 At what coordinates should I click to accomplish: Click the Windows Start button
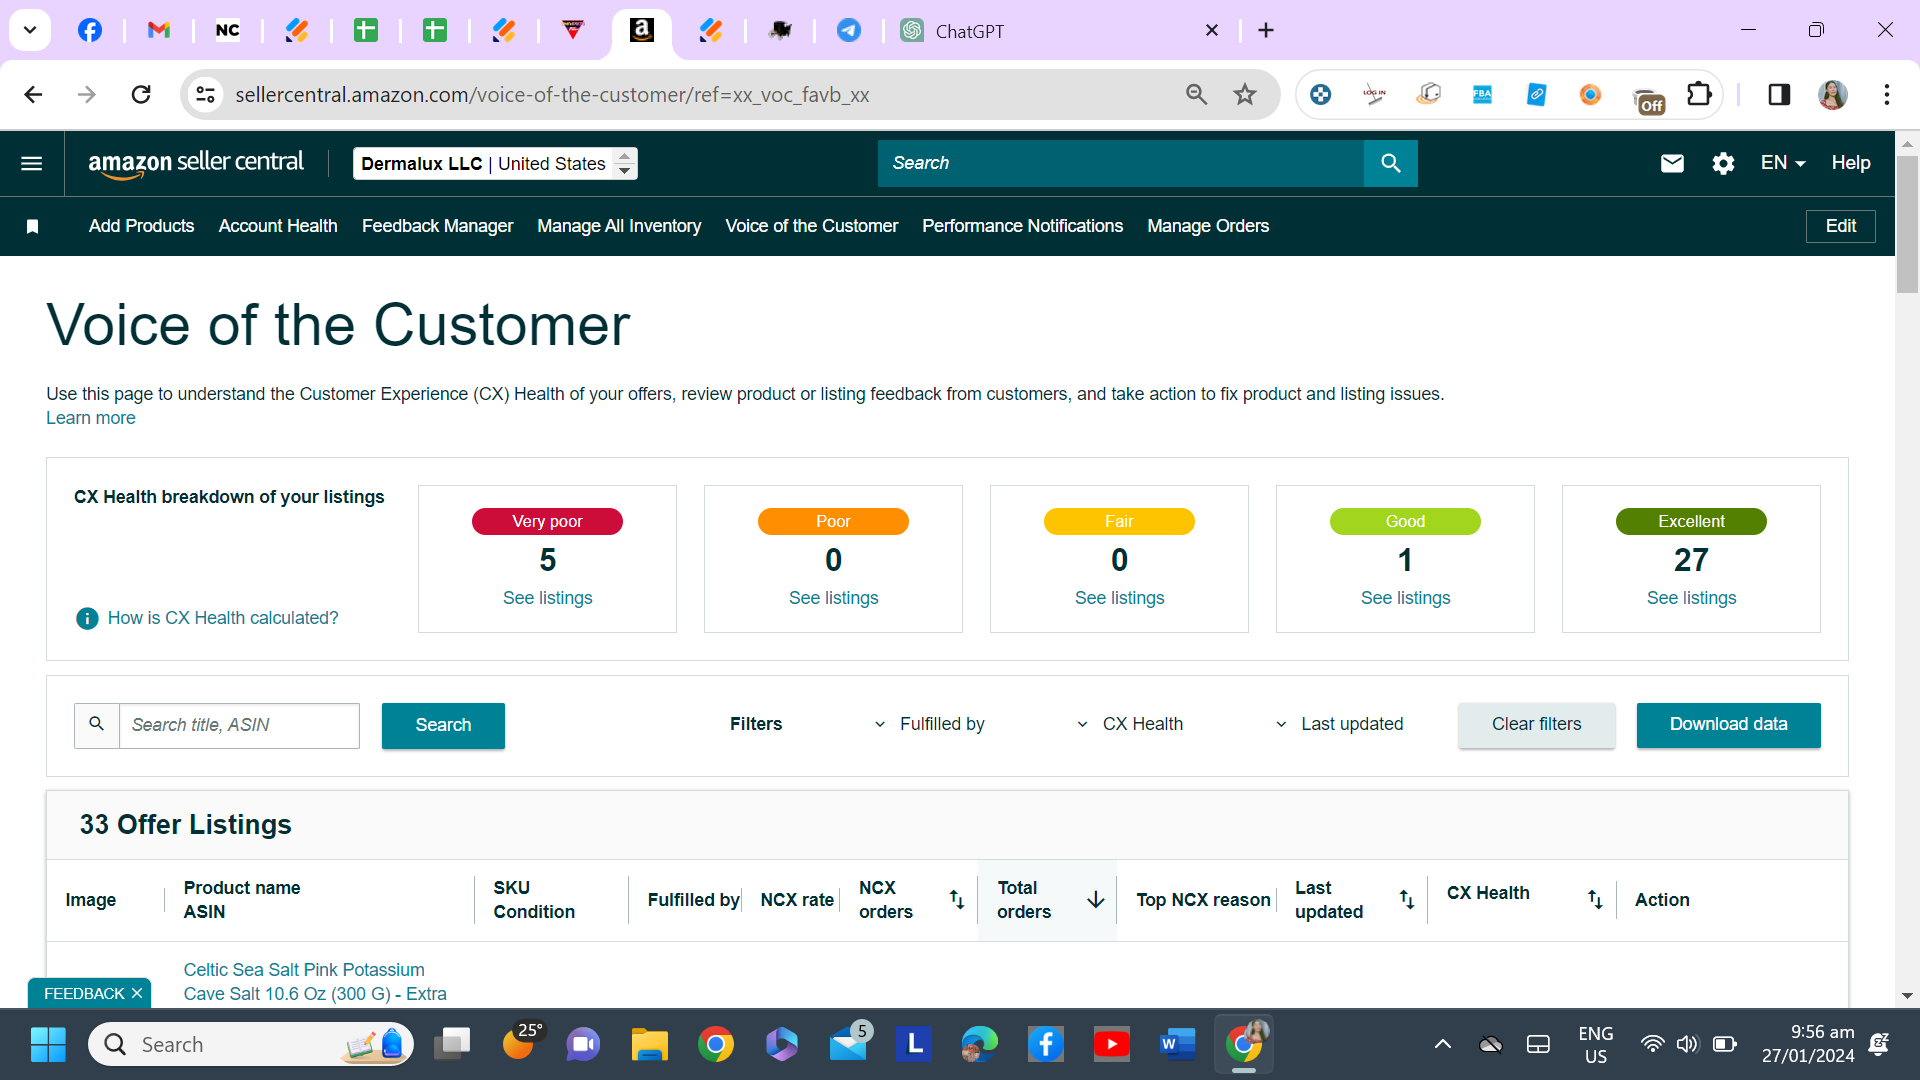[x=48, y=1045]
